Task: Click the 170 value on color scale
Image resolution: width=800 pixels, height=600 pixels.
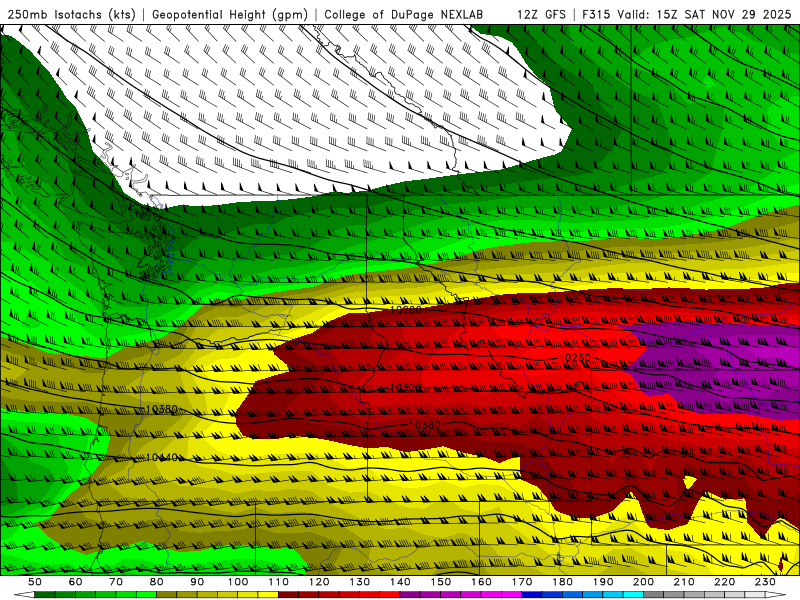Action: 522,582
